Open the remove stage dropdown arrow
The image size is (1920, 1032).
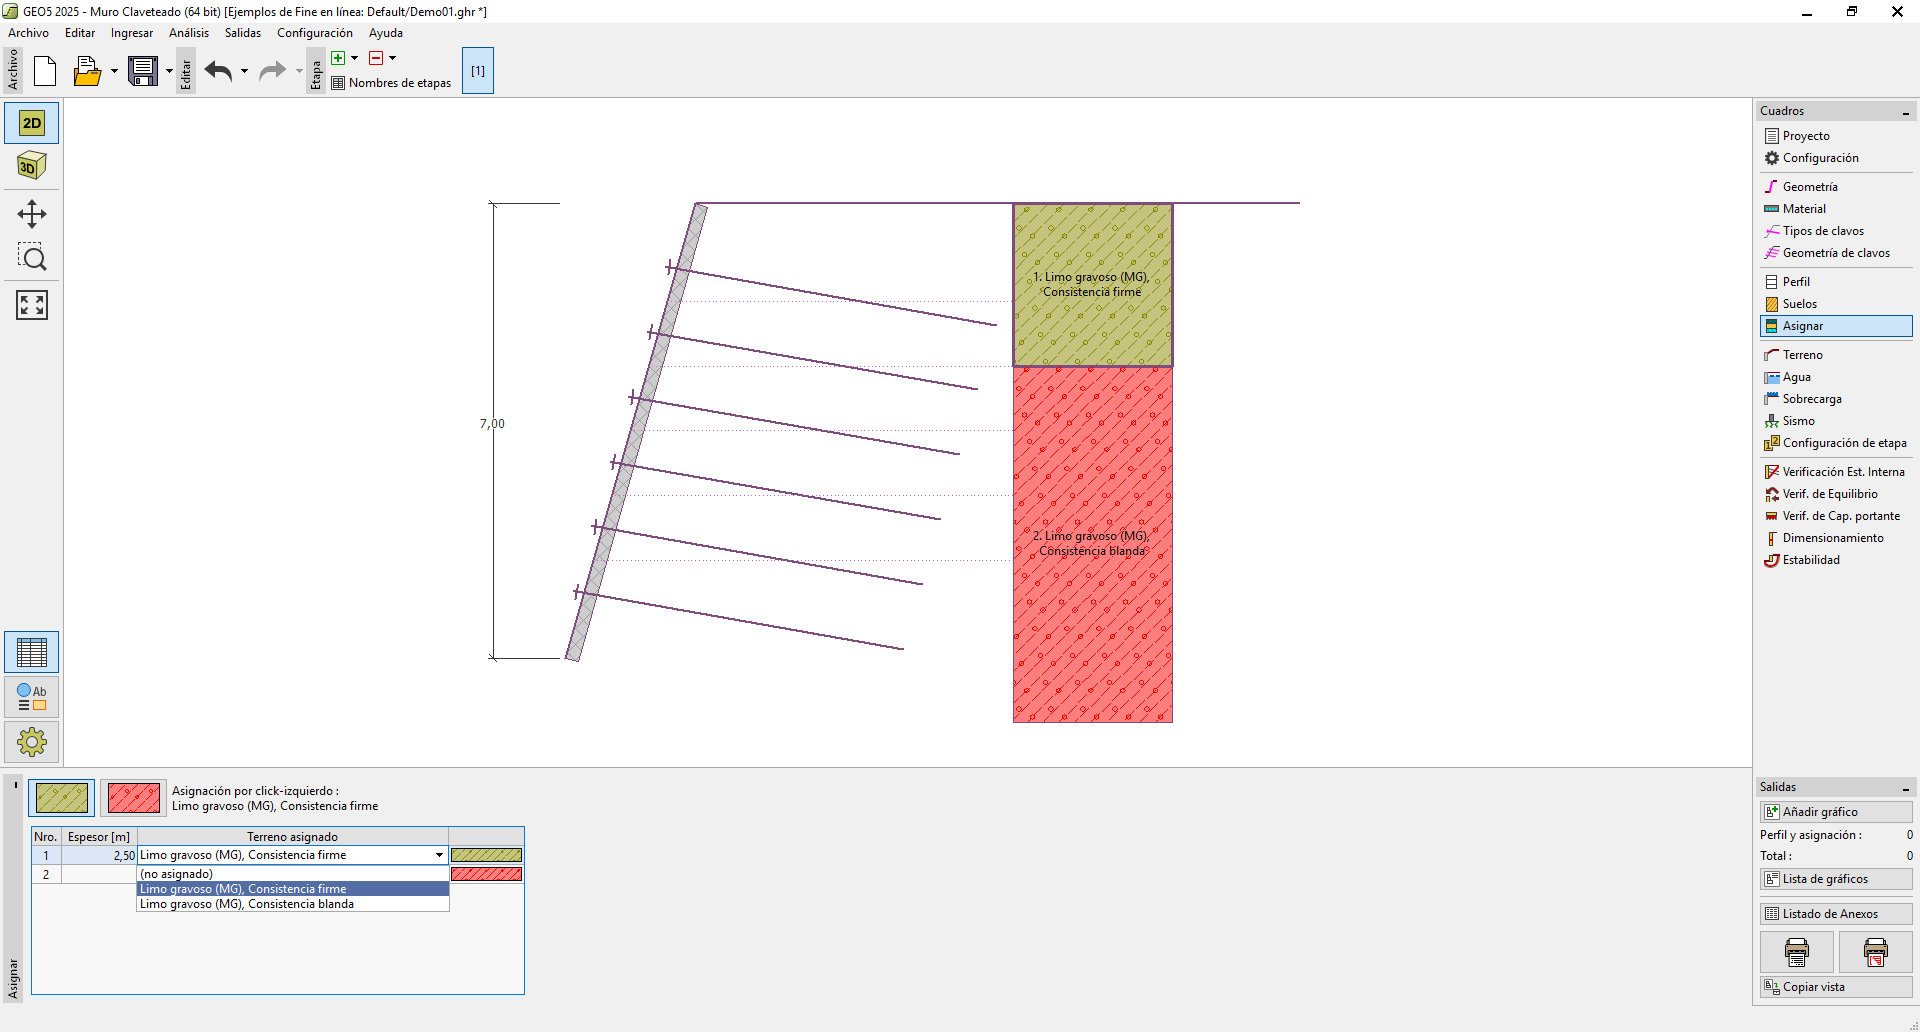pos(392,58)
